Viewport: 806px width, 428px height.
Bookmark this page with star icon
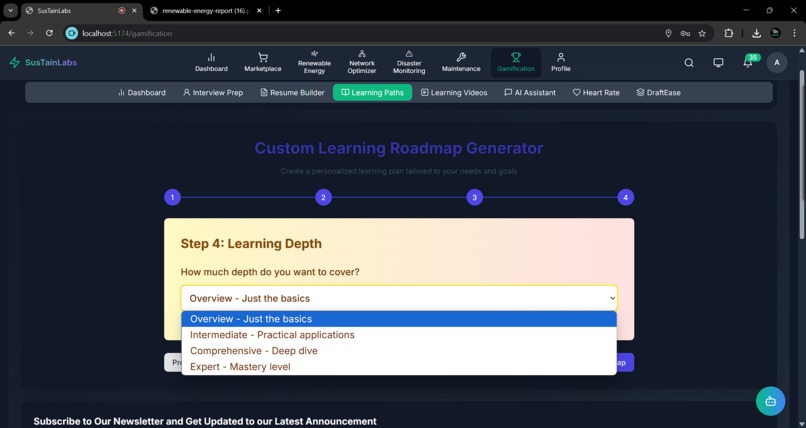(x=702, y=33)
